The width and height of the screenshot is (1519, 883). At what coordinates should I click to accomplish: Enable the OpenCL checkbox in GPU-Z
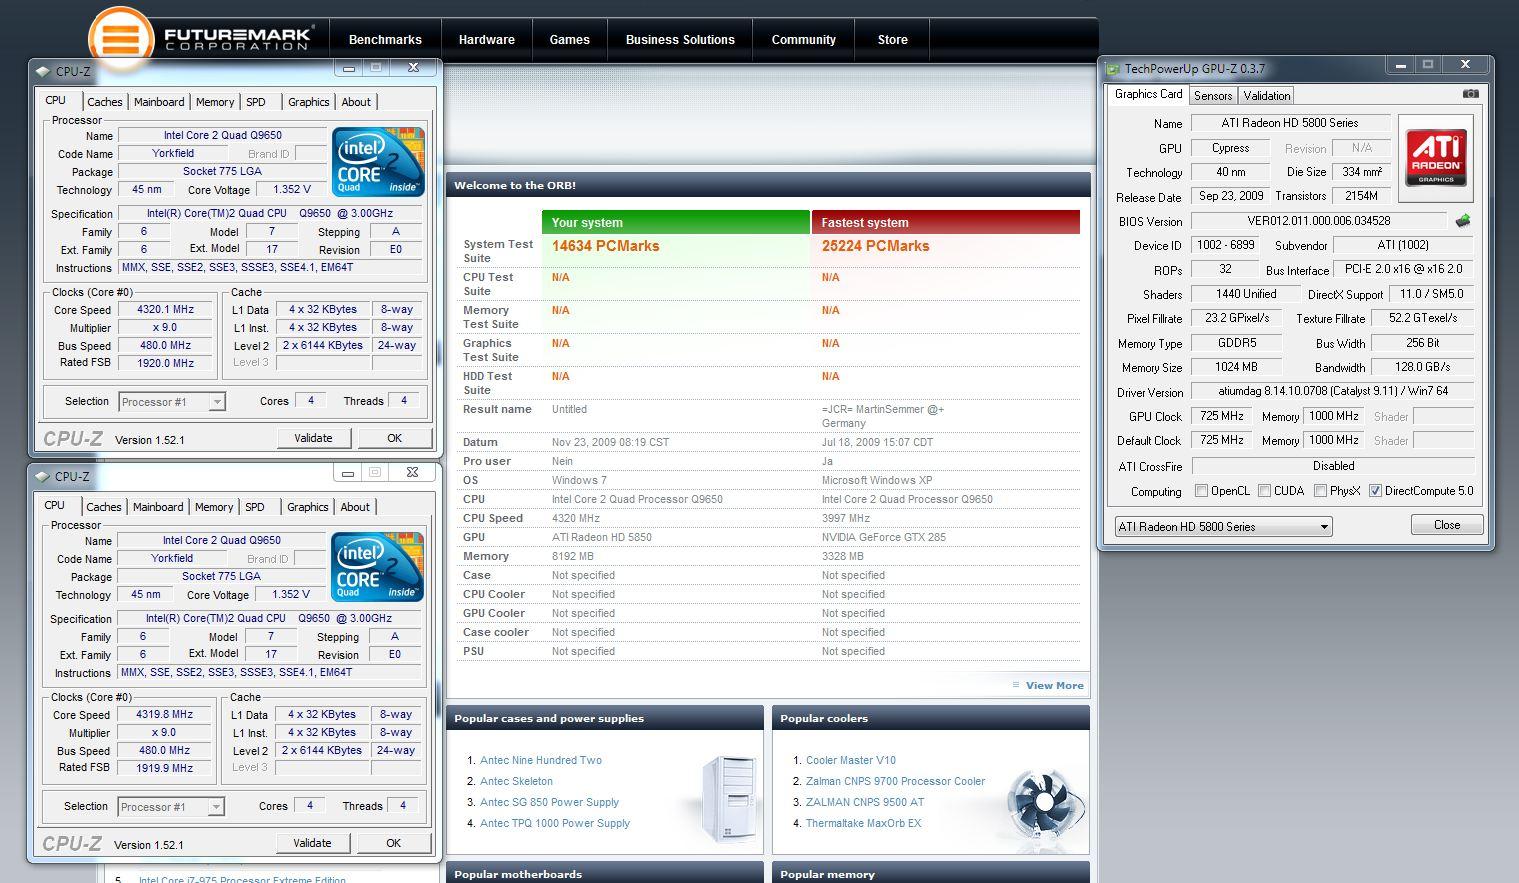click(1202, 491)
